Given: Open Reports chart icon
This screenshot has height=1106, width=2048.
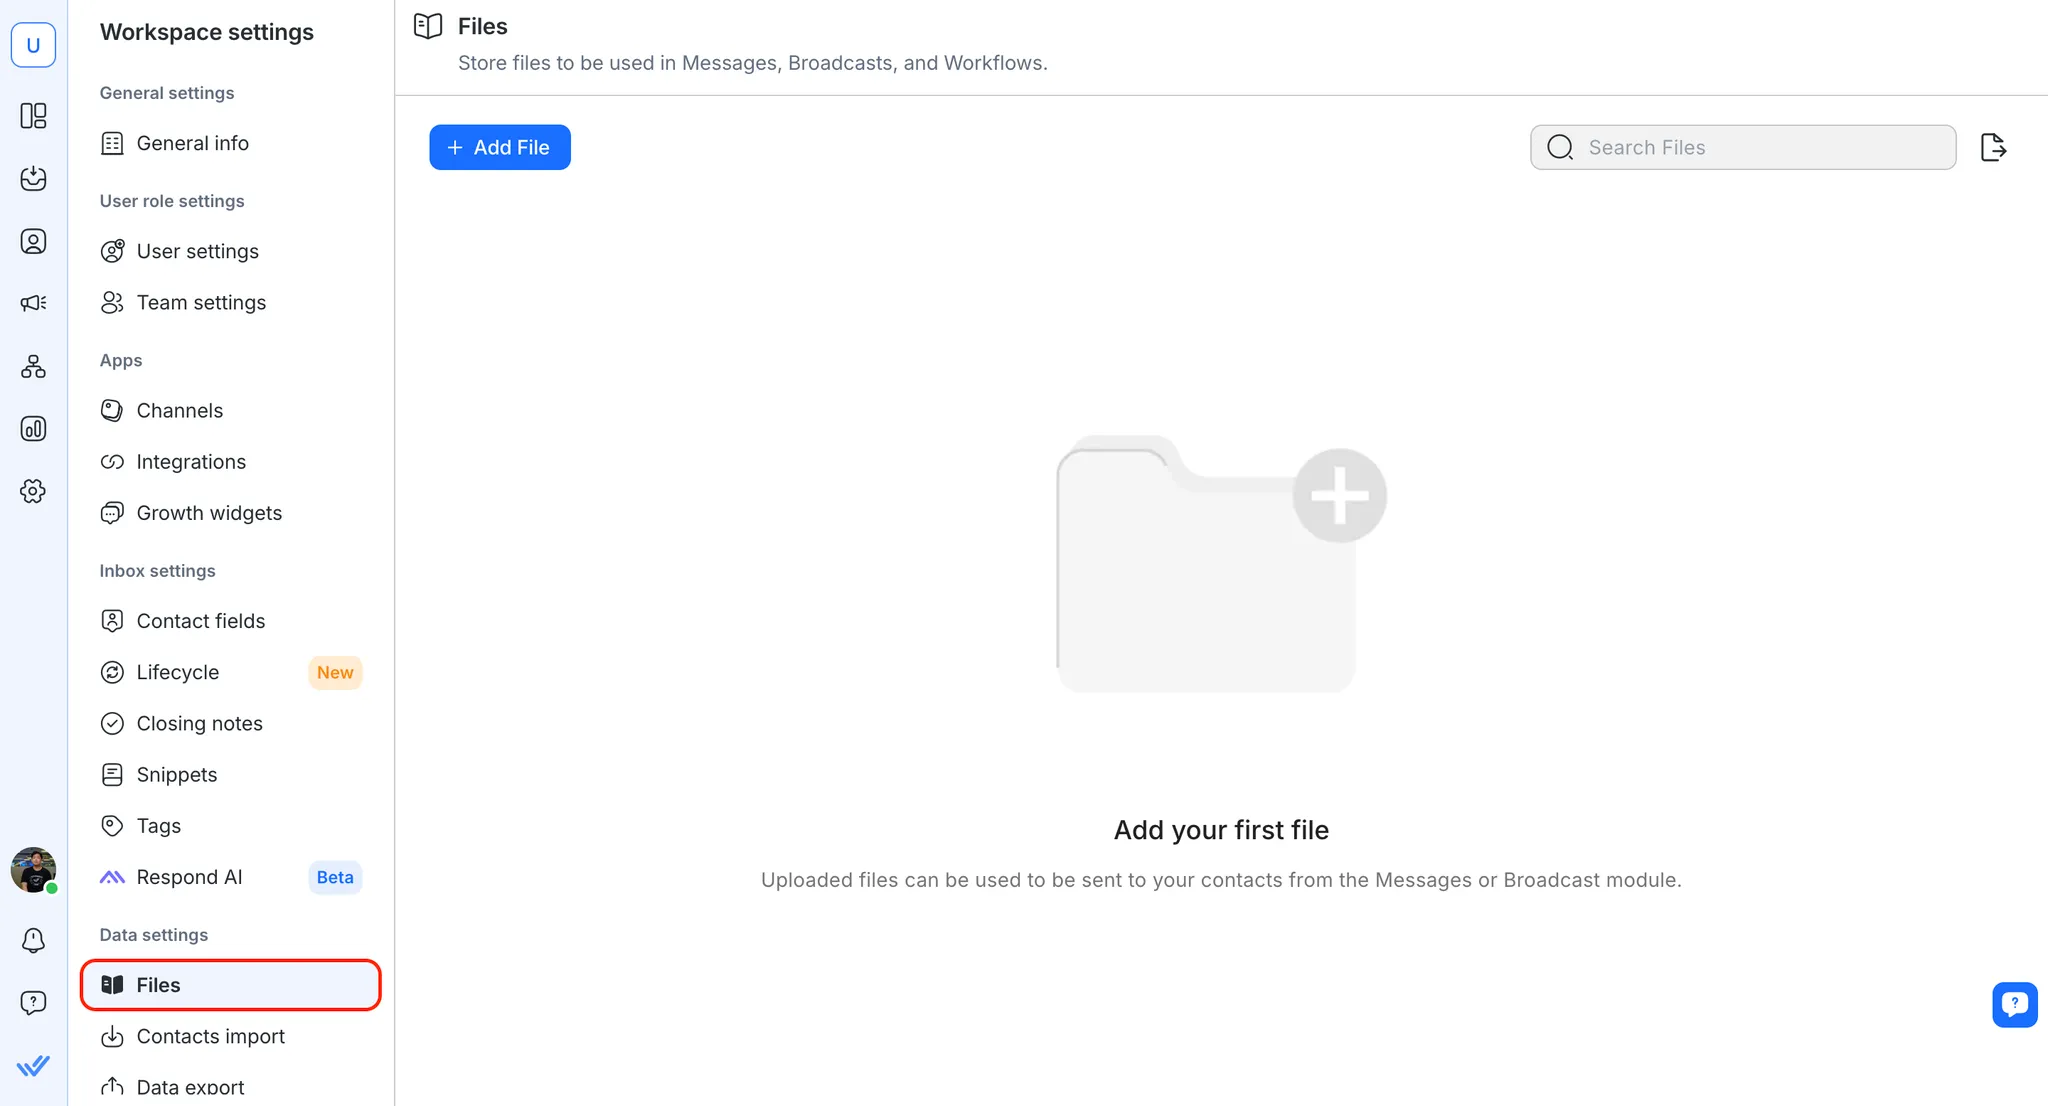Looking at the screenshot, I should coord(33,429).
